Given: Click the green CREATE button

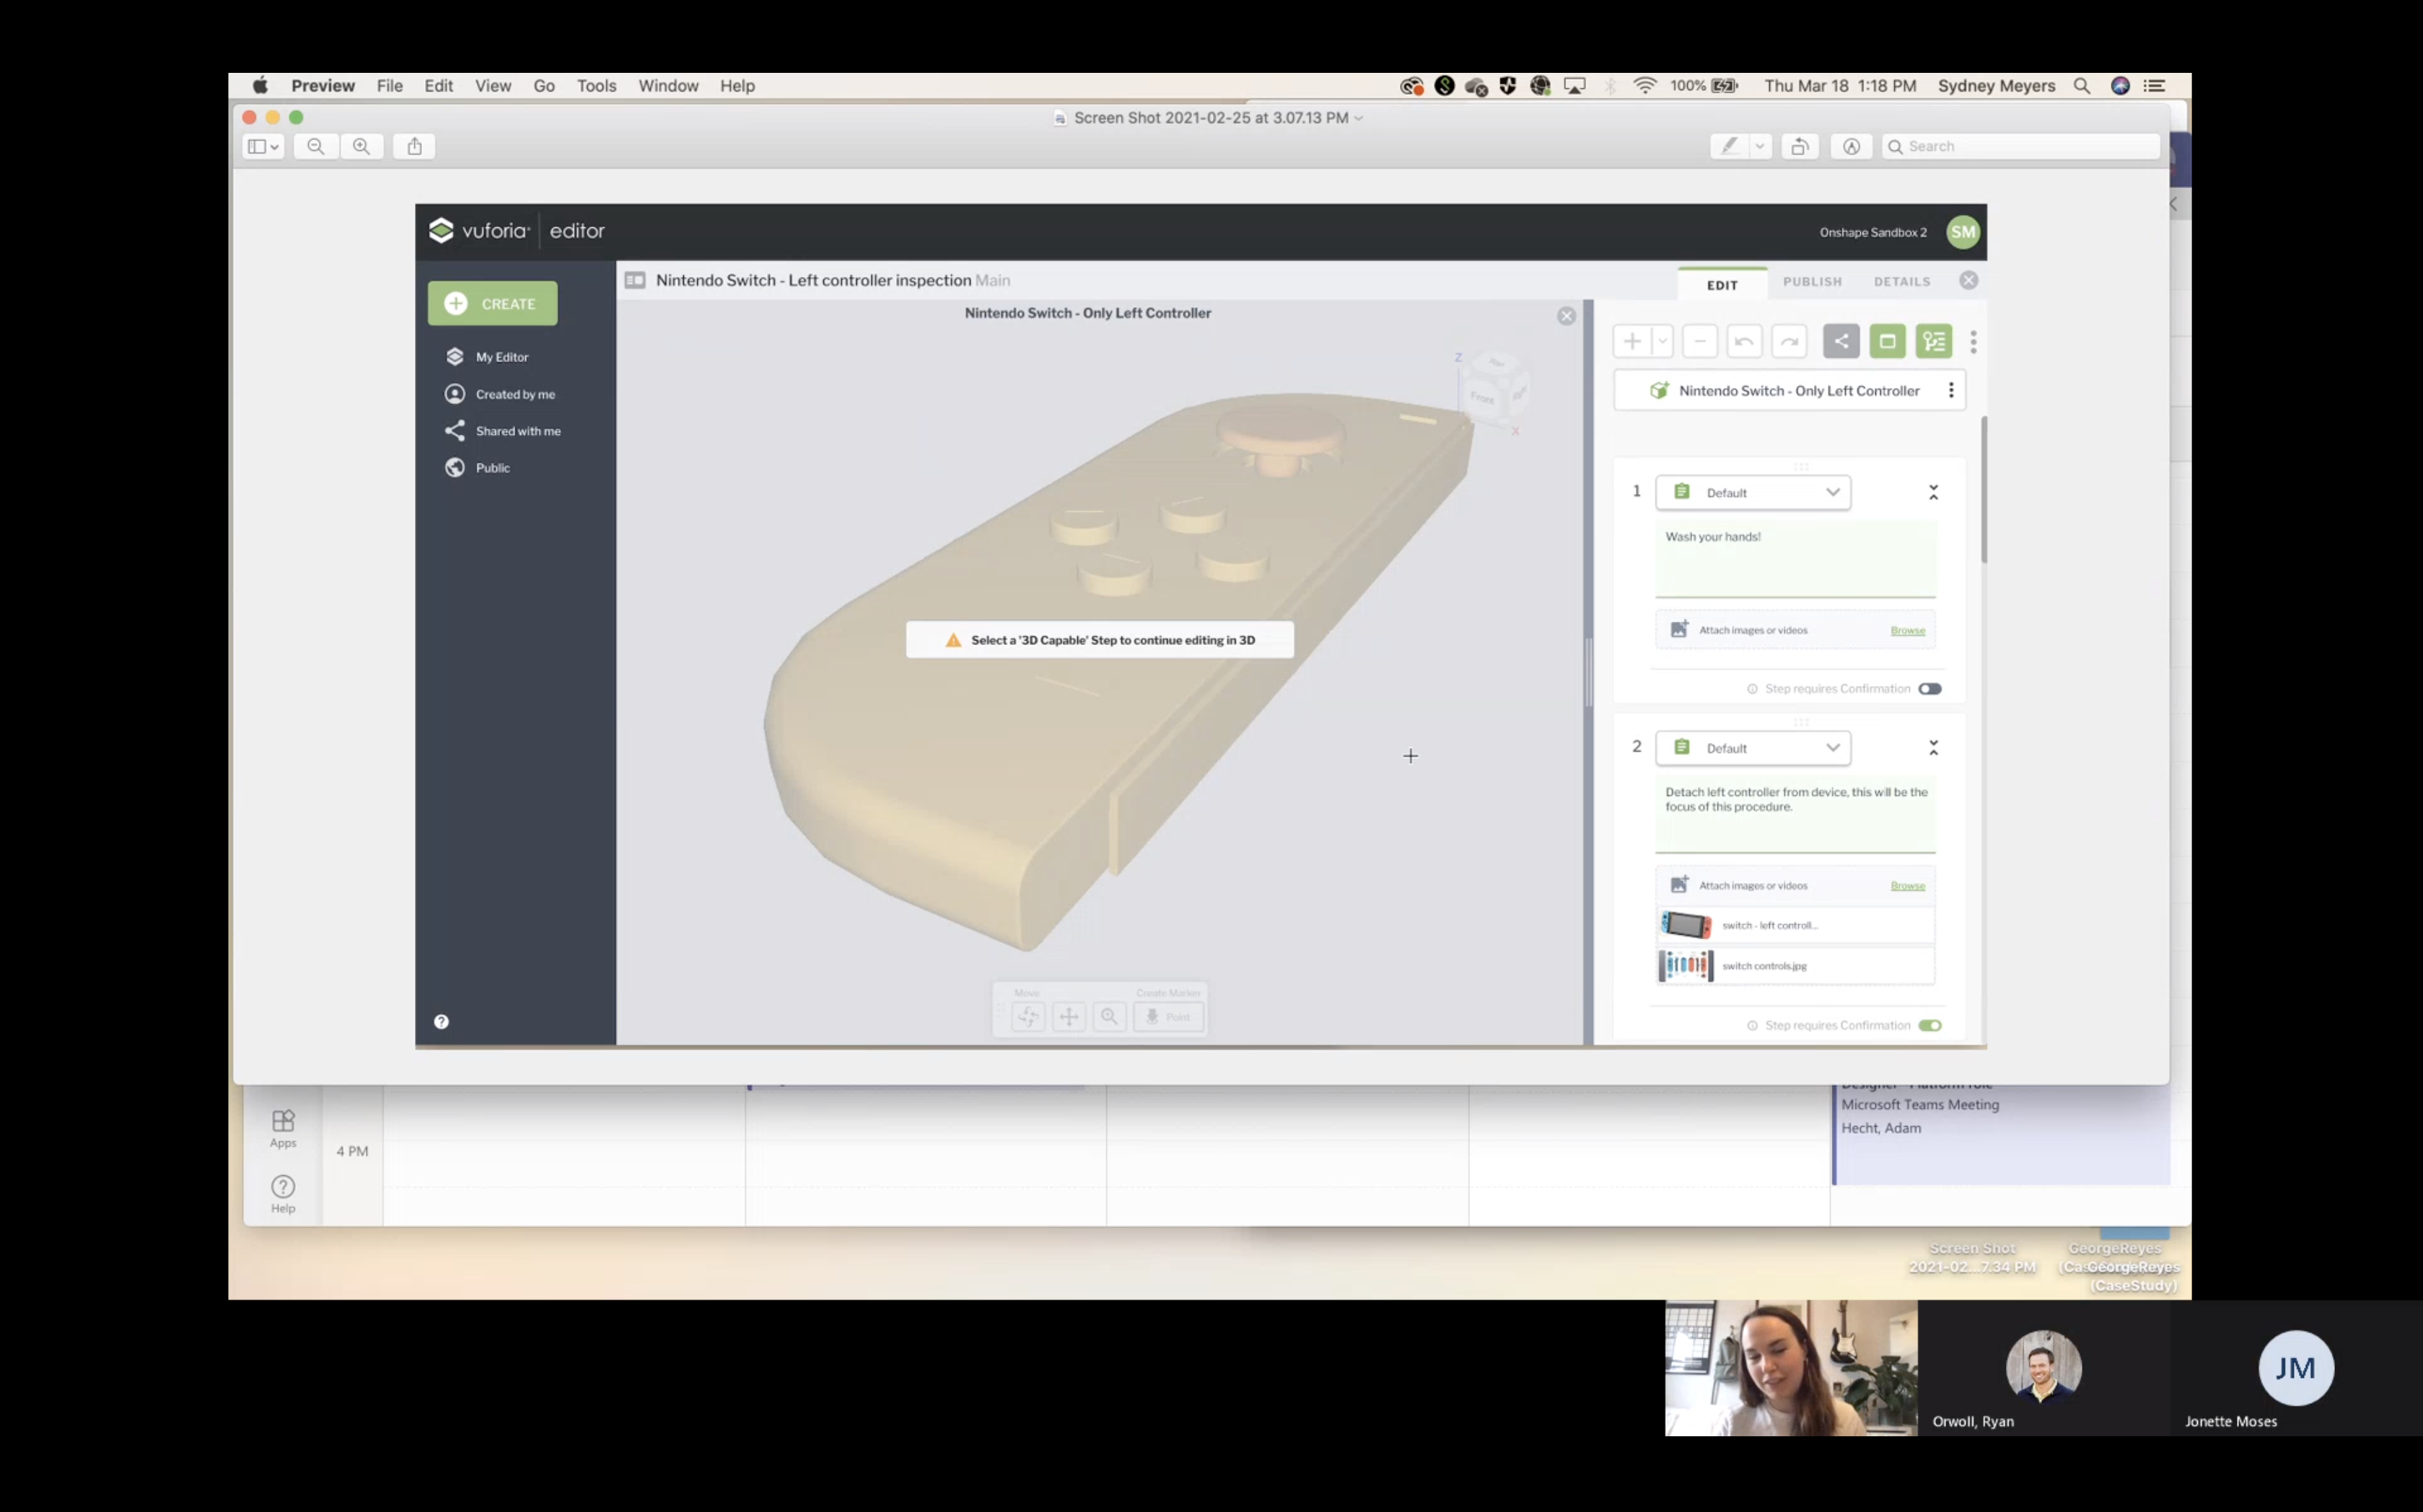Looking at the screenshot, I should [492, 304].
